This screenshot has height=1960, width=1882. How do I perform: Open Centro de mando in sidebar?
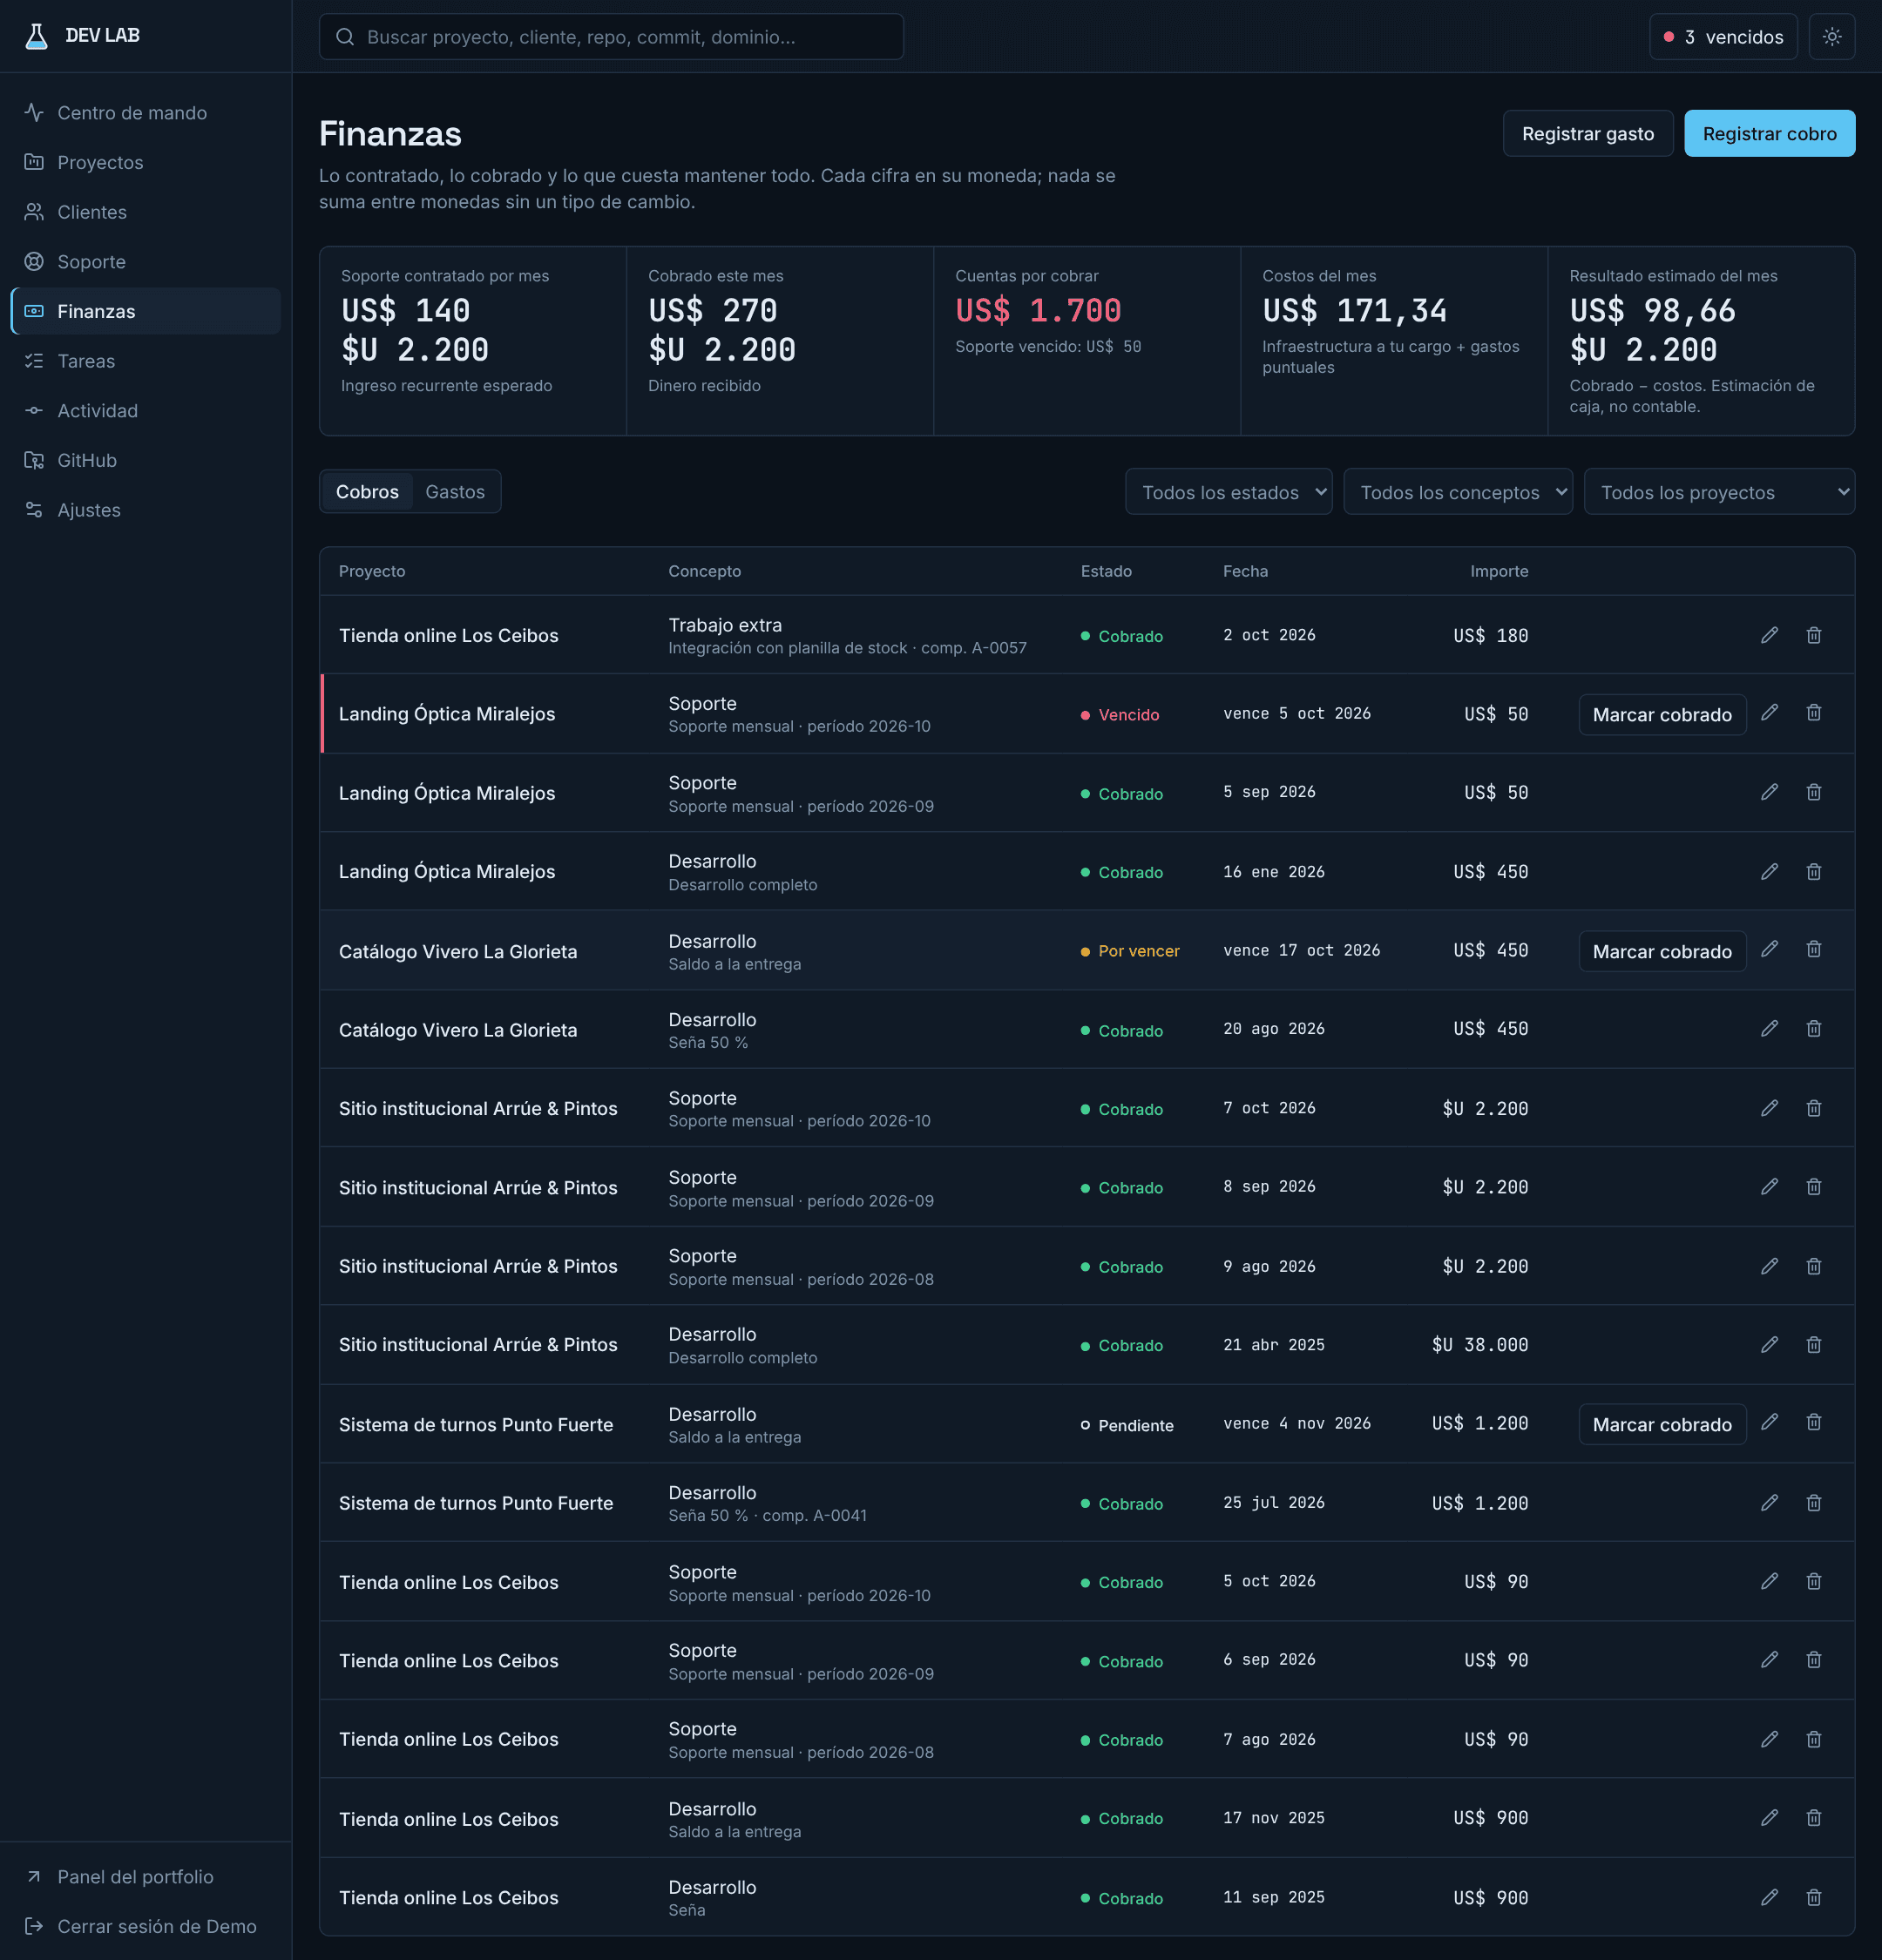pyautogui.click(x=146, y=113)
